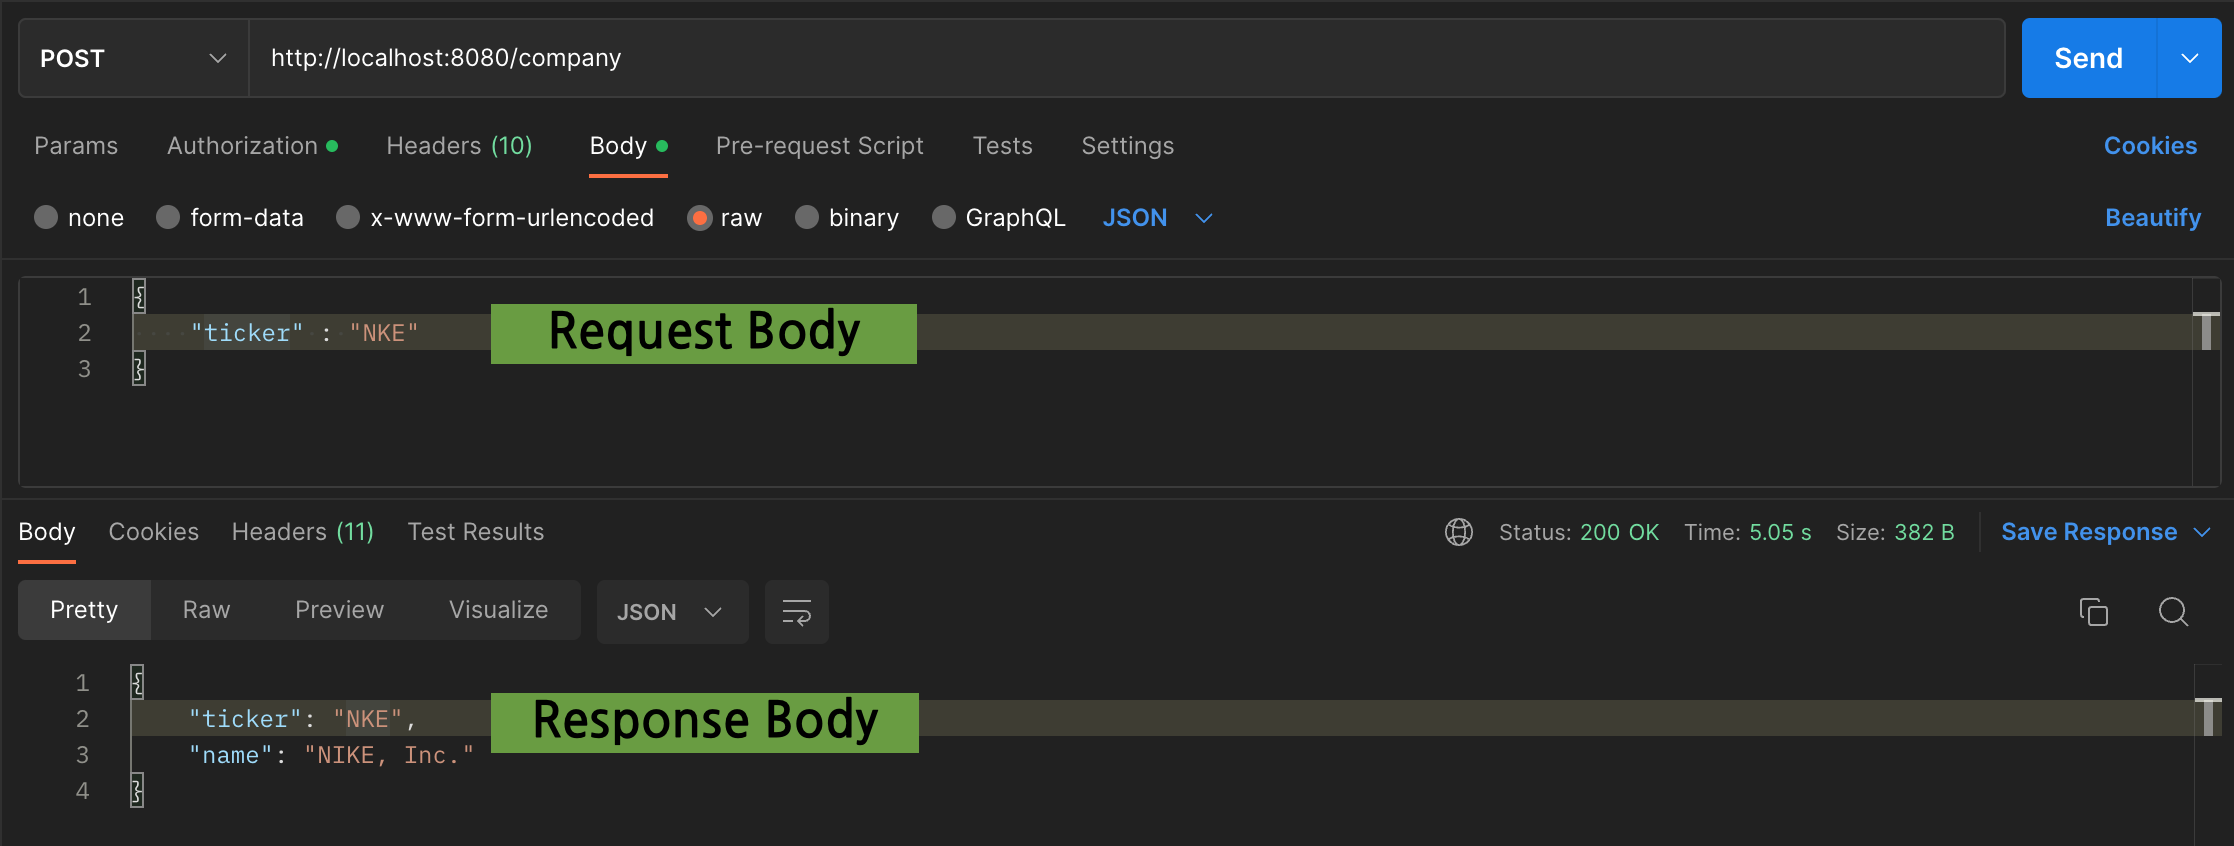Viewport: 2234px width, 846px height.
Task: Open search in the response with the magnifier icon
Action: tap(2173, 611)
